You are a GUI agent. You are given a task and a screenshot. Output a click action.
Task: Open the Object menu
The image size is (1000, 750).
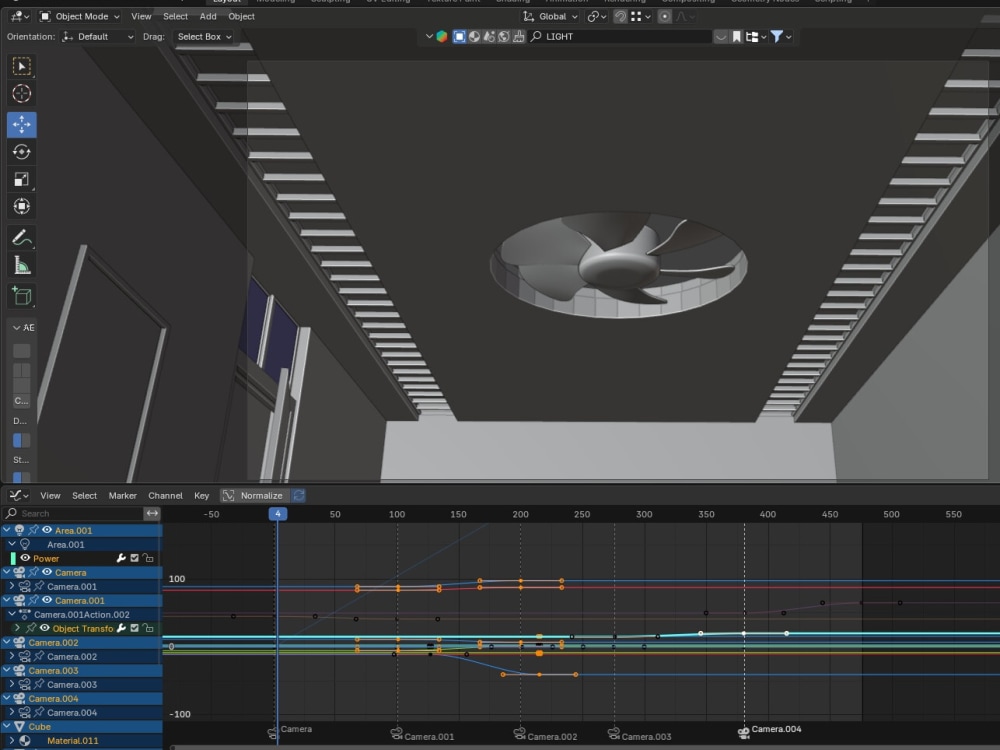(241, 17)
